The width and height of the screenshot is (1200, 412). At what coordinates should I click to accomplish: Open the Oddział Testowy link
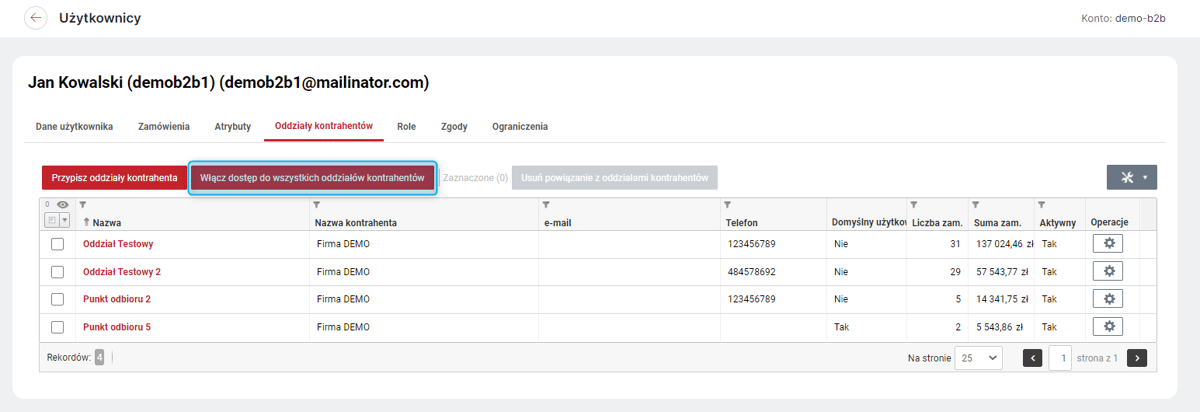(x=118, y=244)
